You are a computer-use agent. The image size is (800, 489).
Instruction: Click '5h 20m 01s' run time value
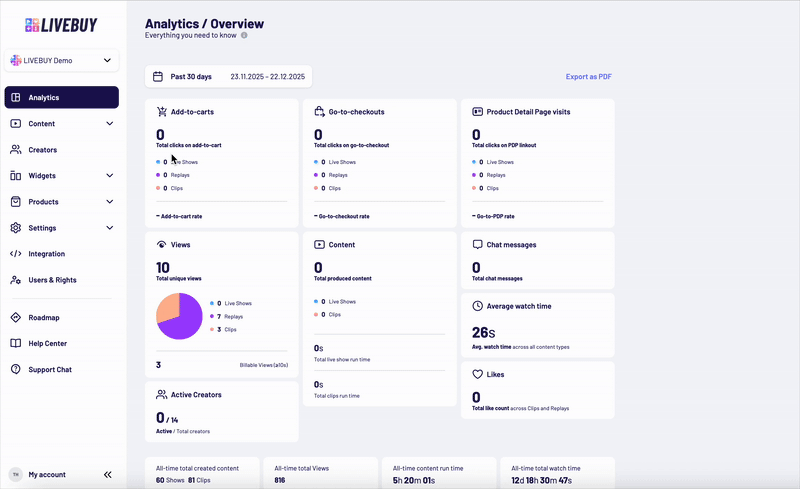[x=414, y=480]
